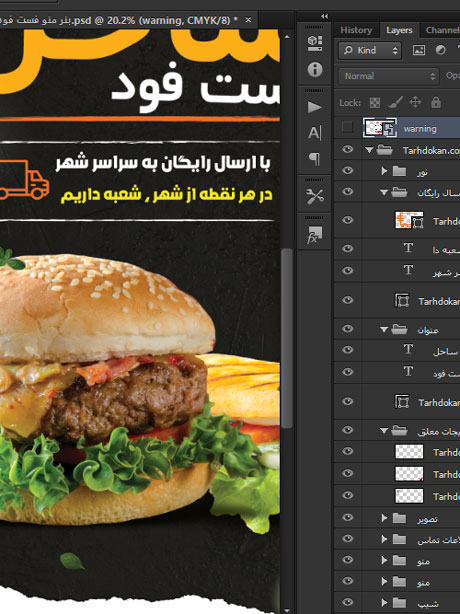460x614 pixels.
Task: Collapse the عنوان layer group
Action: click(384, 330)
